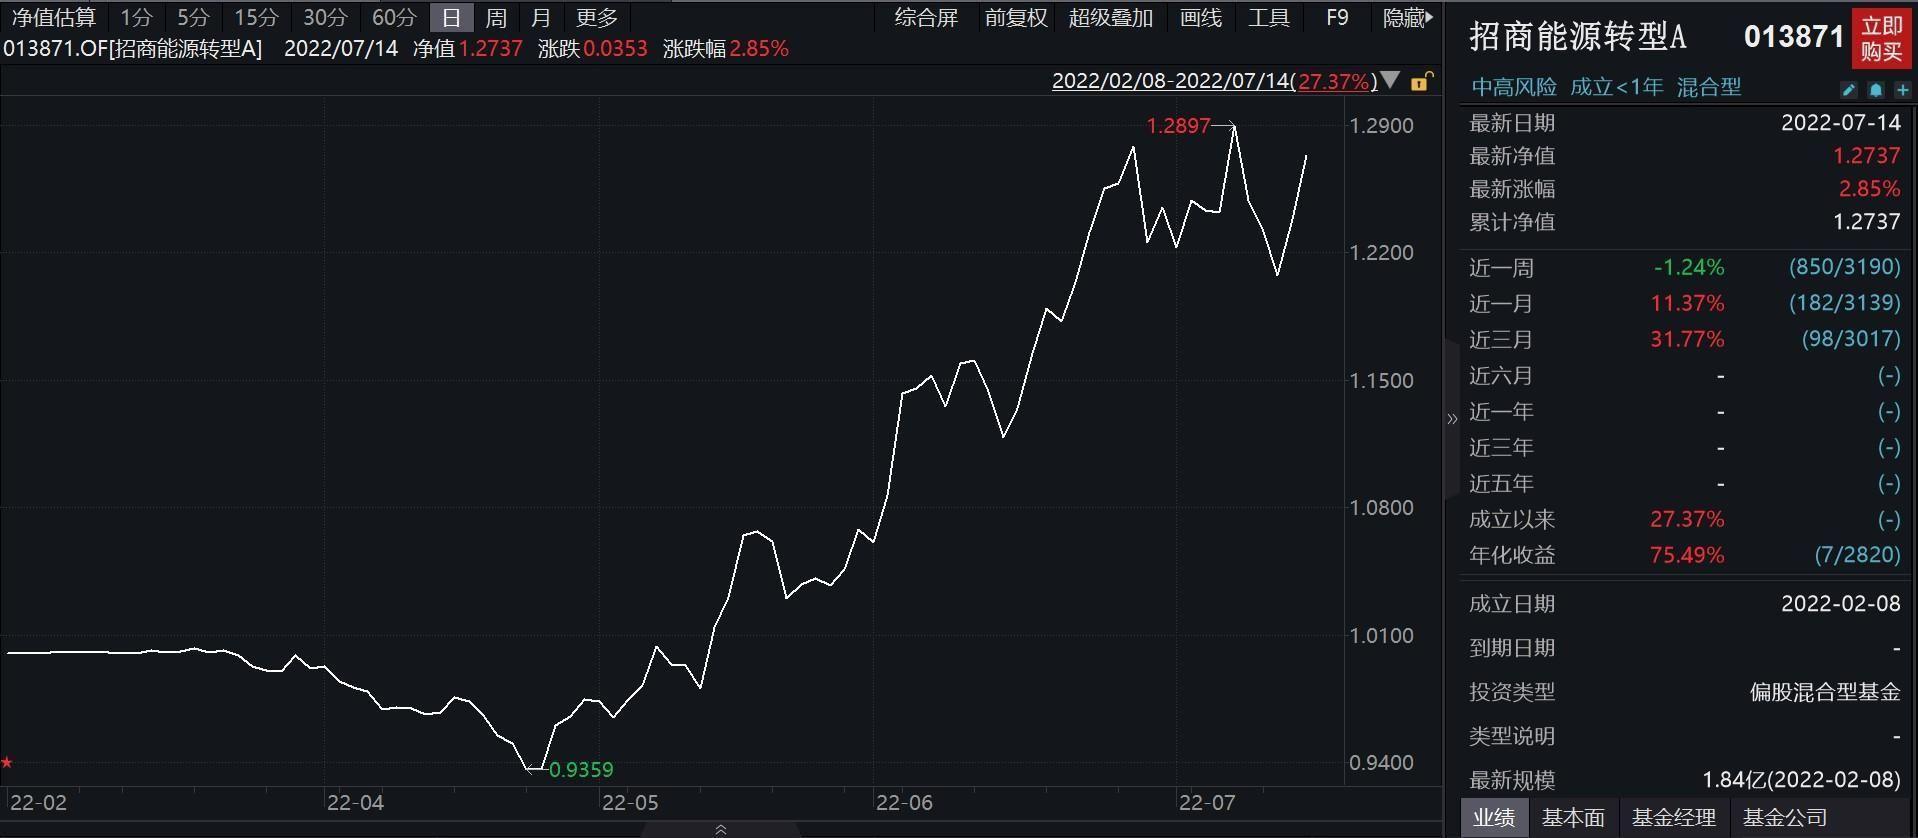
Task: Click the fund name 招商能源转型A heading
Action: (1577, 38)
